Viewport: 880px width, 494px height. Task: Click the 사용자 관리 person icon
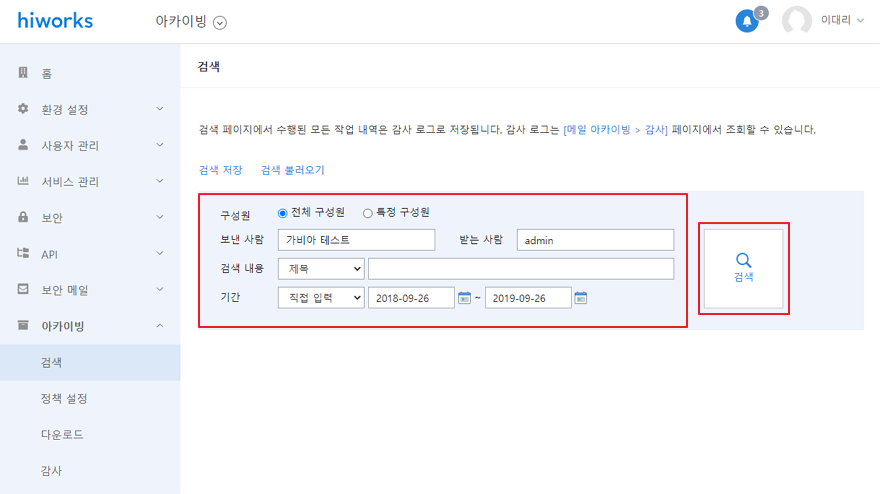point(23,144)
